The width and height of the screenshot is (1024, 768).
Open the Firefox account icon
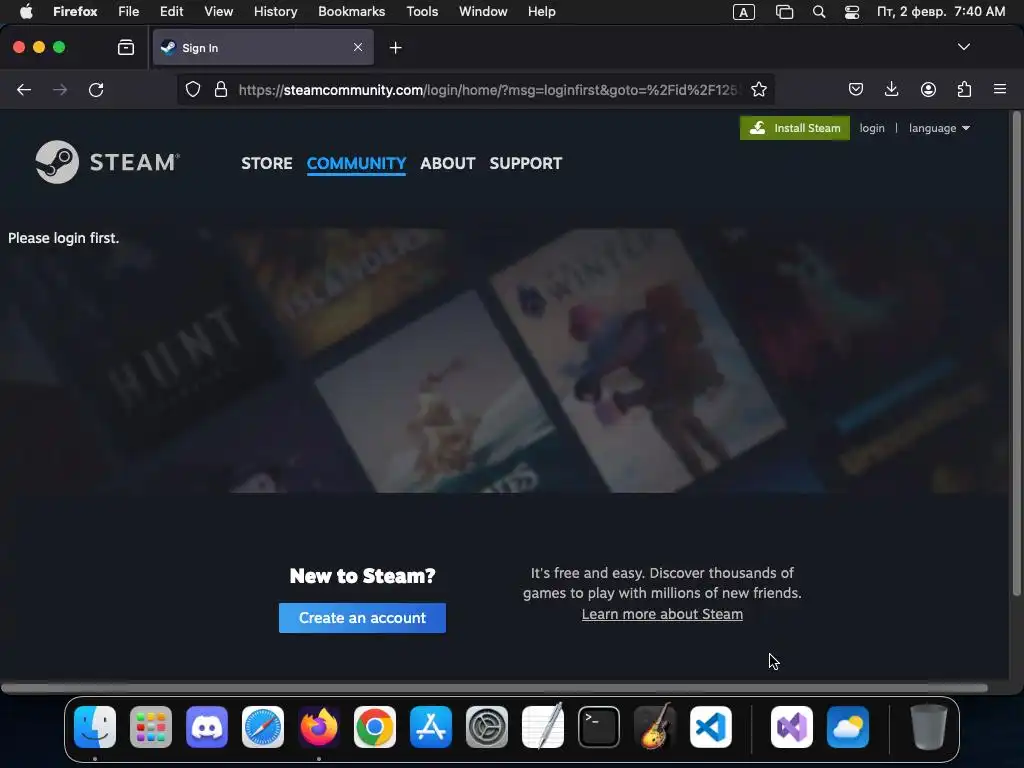point(928,89)
